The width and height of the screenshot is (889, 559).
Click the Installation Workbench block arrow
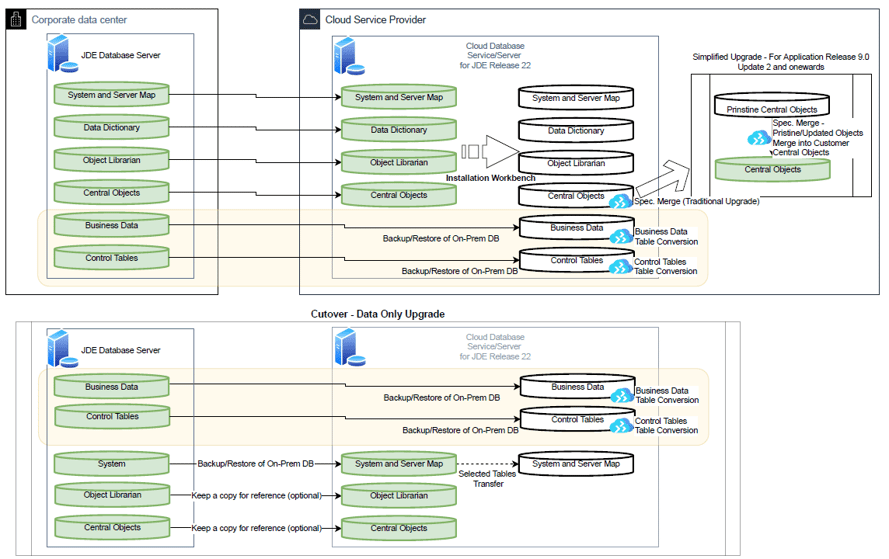490,151
